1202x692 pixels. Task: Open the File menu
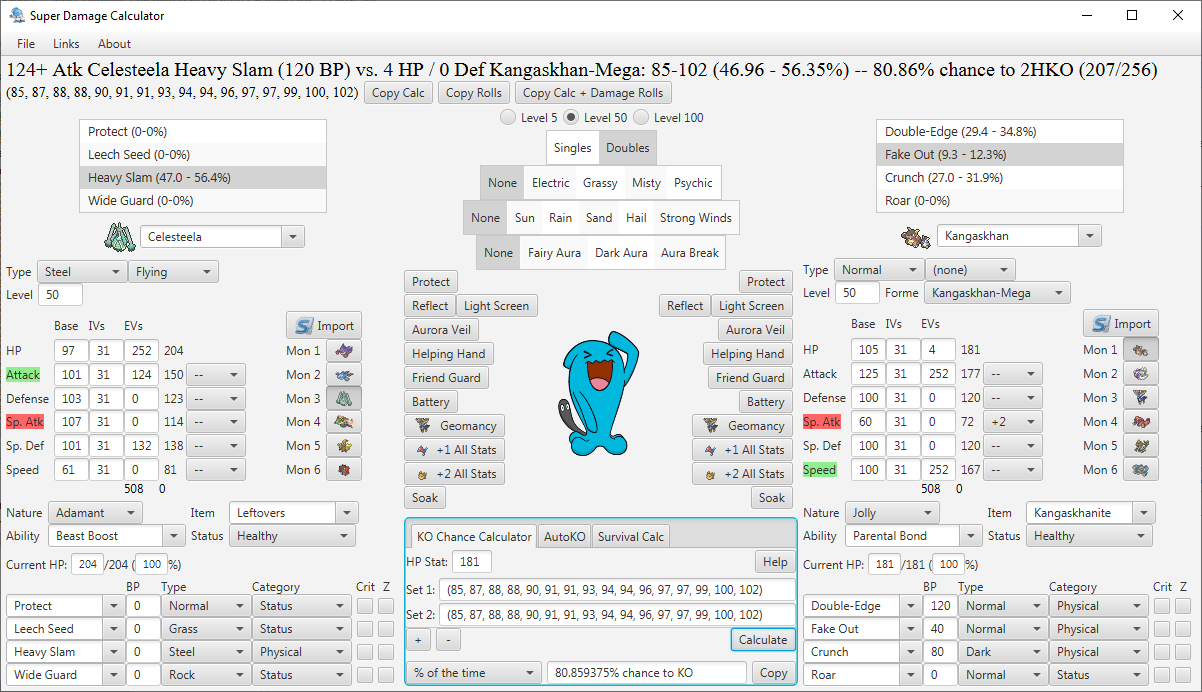[x=26, y=44]
